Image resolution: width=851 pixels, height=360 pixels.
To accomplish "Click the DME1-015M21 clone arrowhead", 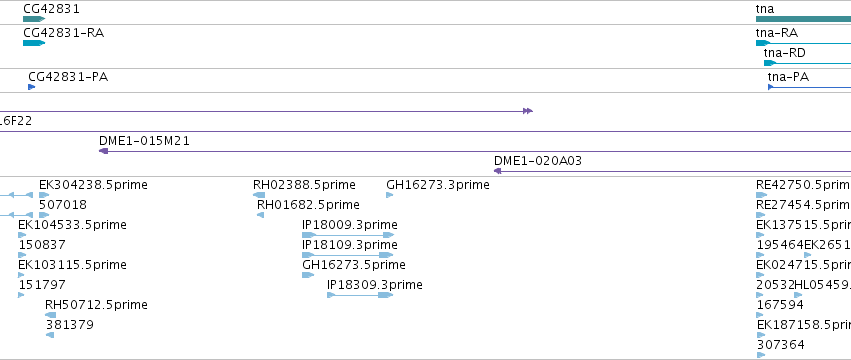I will click(x=103, y=151).
